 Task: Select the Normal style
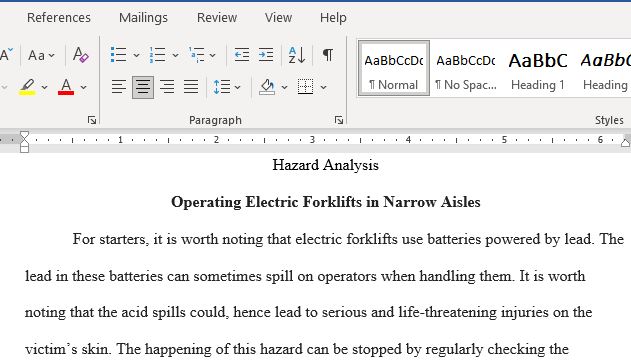[394, 68]
